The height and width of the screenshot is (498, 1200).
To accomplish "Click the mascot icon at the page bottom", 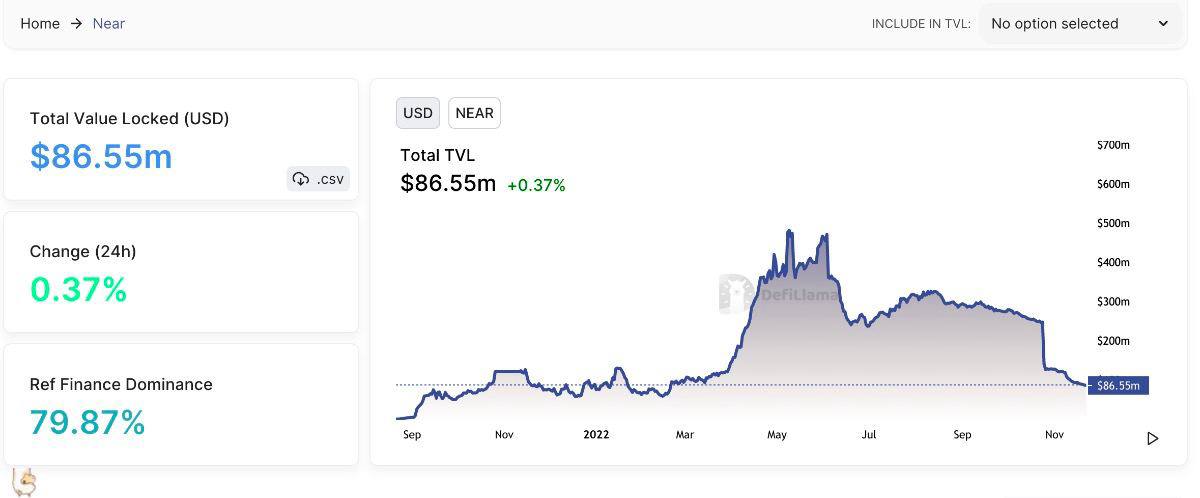I will (25, 482).
